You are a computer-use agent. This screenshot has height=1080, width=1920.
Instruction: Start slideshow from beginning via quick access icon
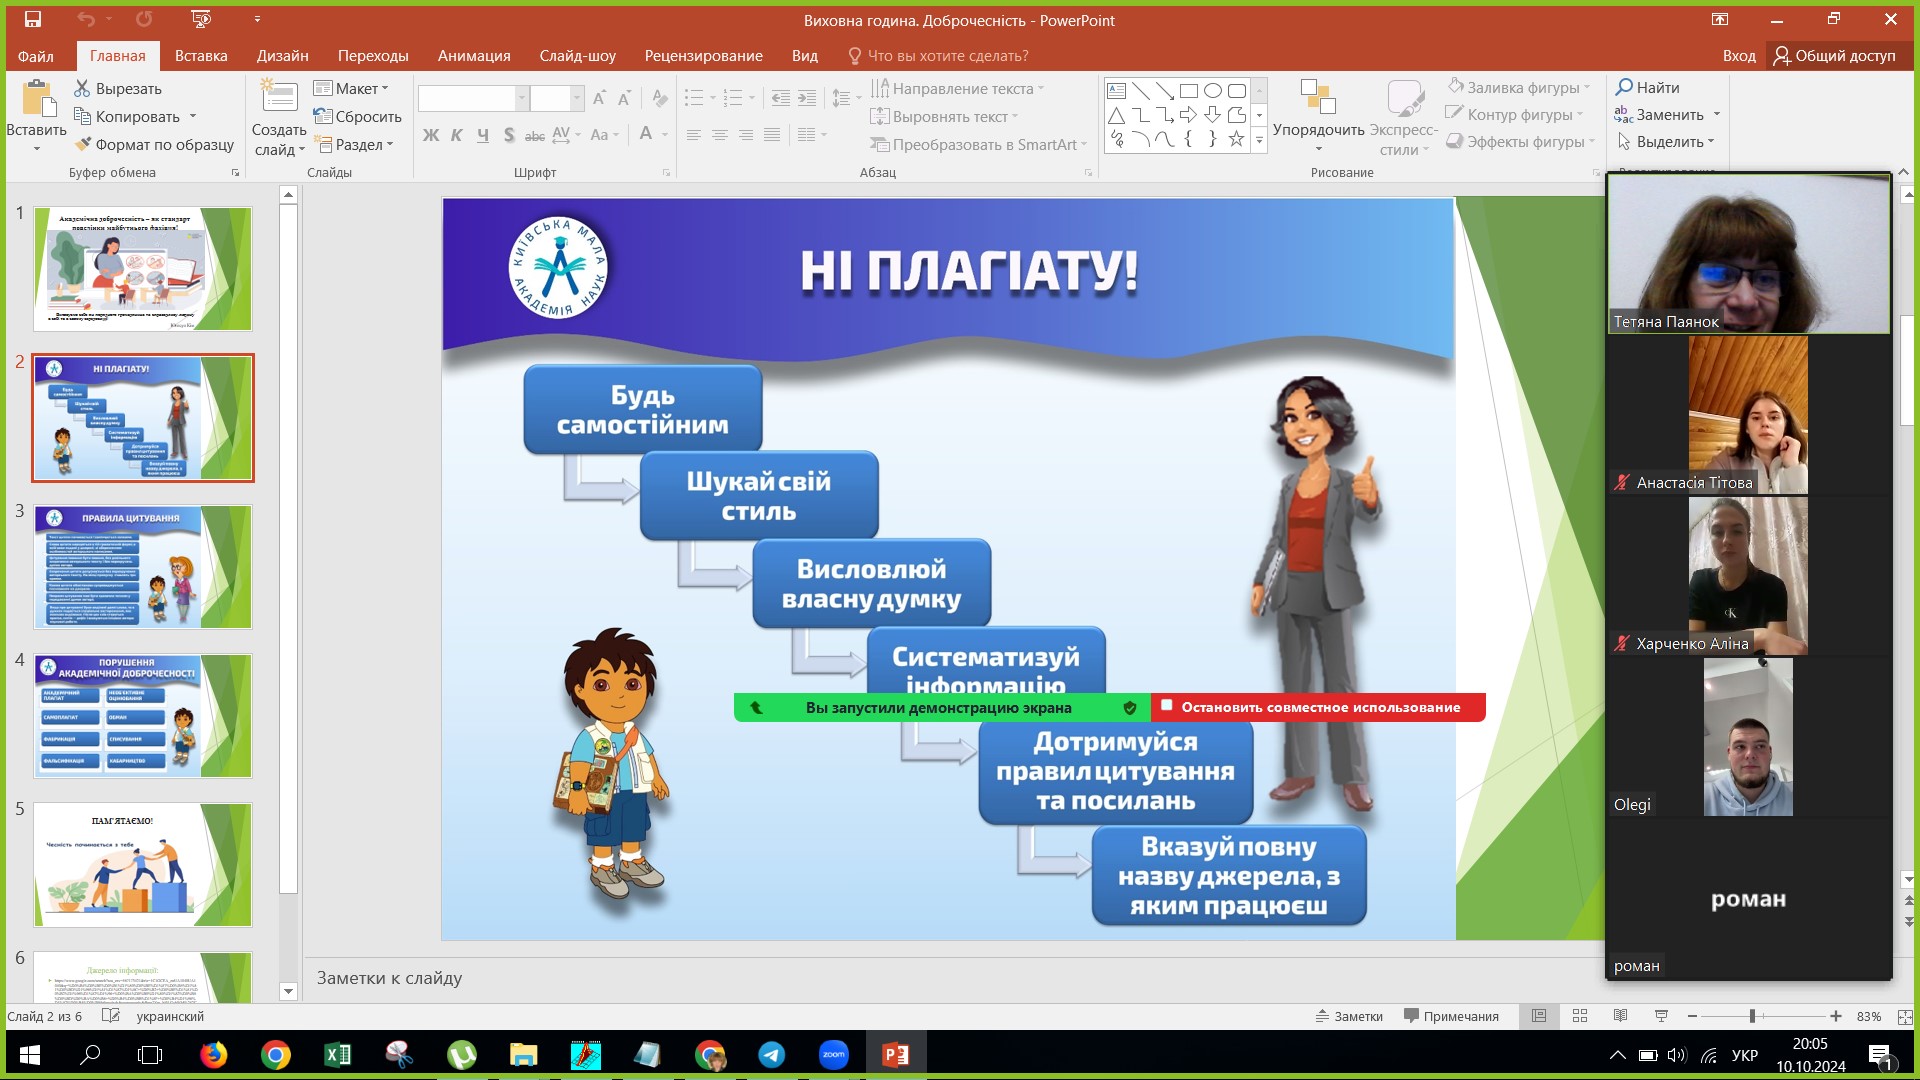[x=201, y=19]
